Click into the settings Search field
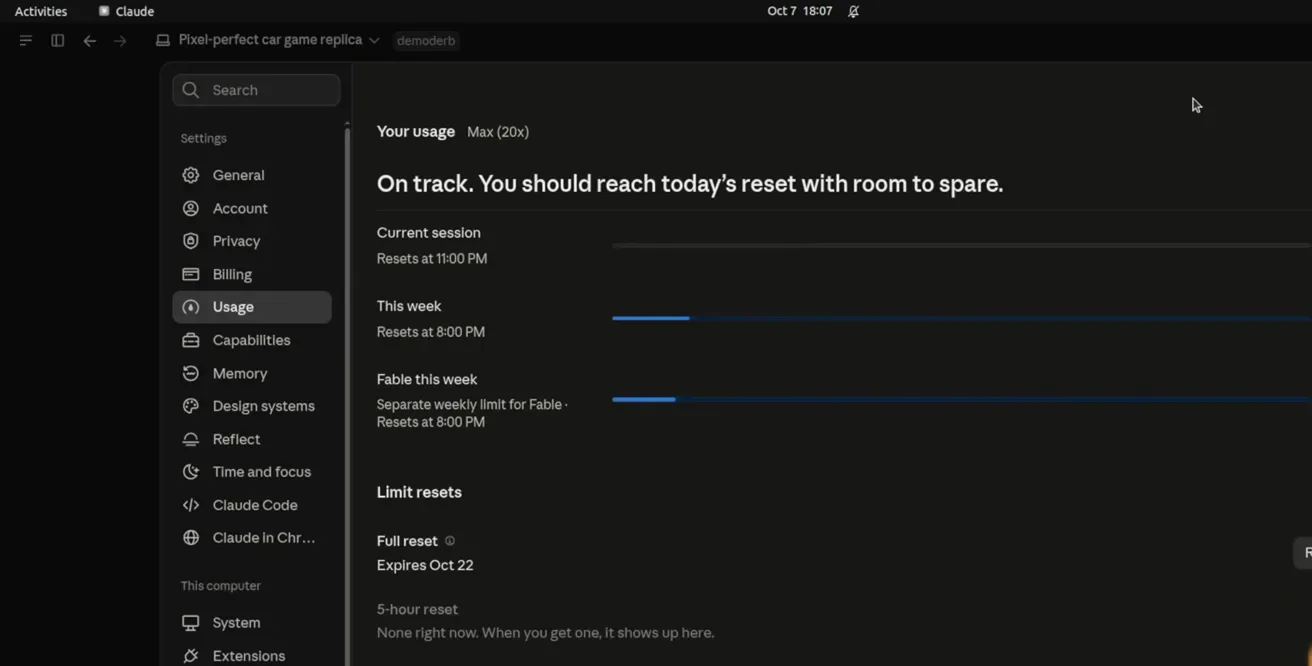1312x666 pixels. tap(256, 90)
